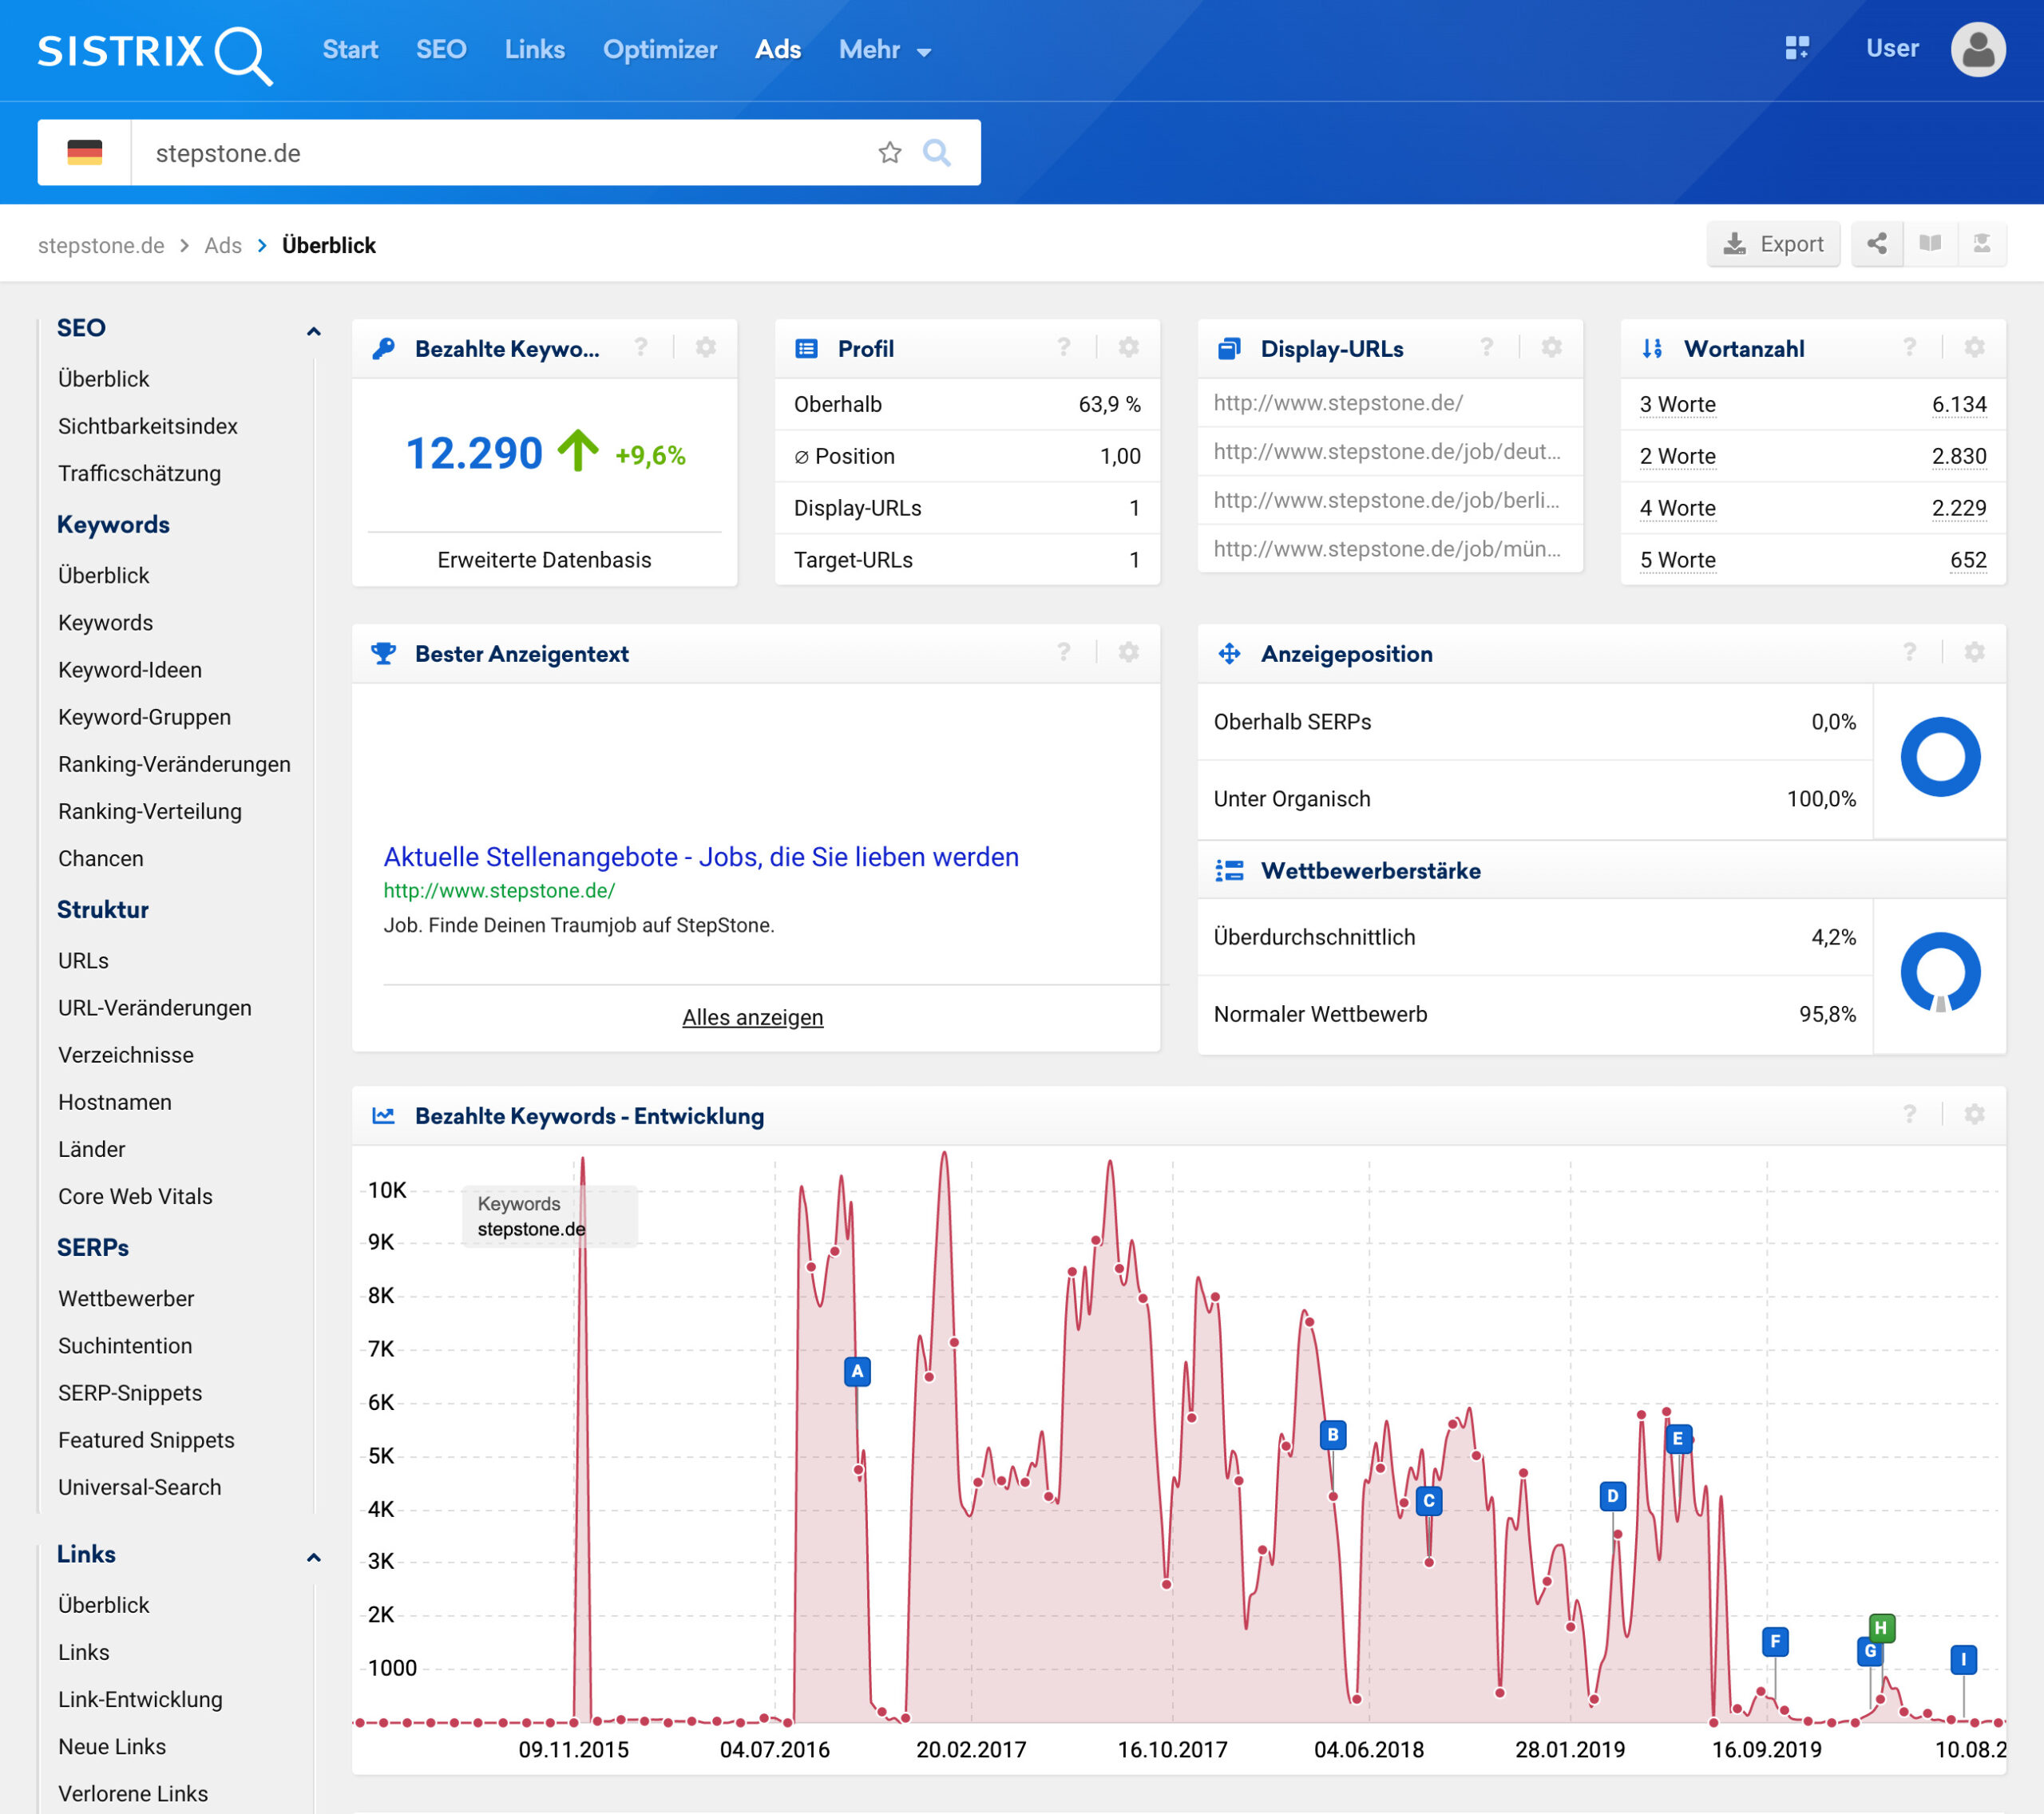Click the share icon next to Export
The image size is (2044, 1814).
coord(1876,244)
